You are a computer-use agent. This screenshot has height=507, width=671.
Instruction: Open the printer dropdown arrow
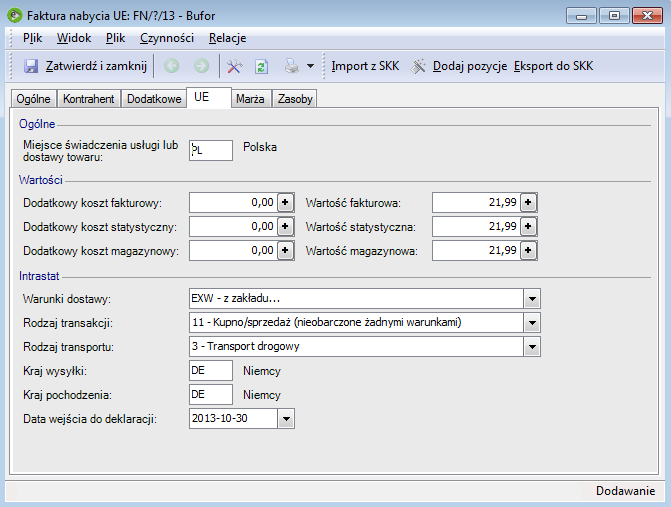(x=311, y=66)
